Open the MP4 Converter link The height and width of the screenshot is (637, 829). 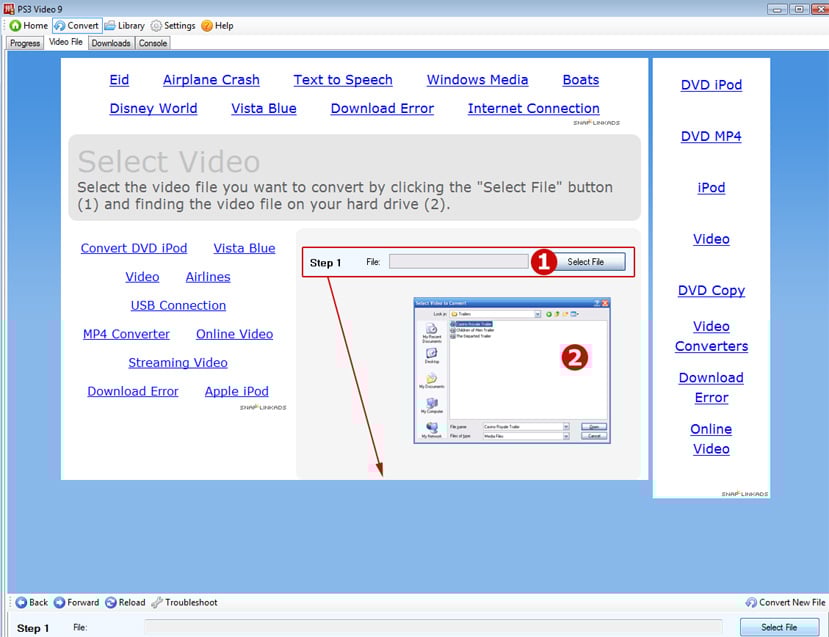point(126,334)
